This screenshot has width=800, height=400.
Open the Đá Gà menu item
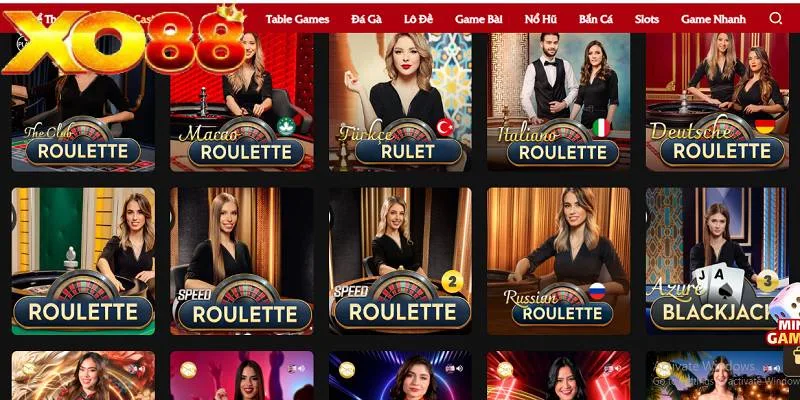pyautogui.click(x=366, y=19)
